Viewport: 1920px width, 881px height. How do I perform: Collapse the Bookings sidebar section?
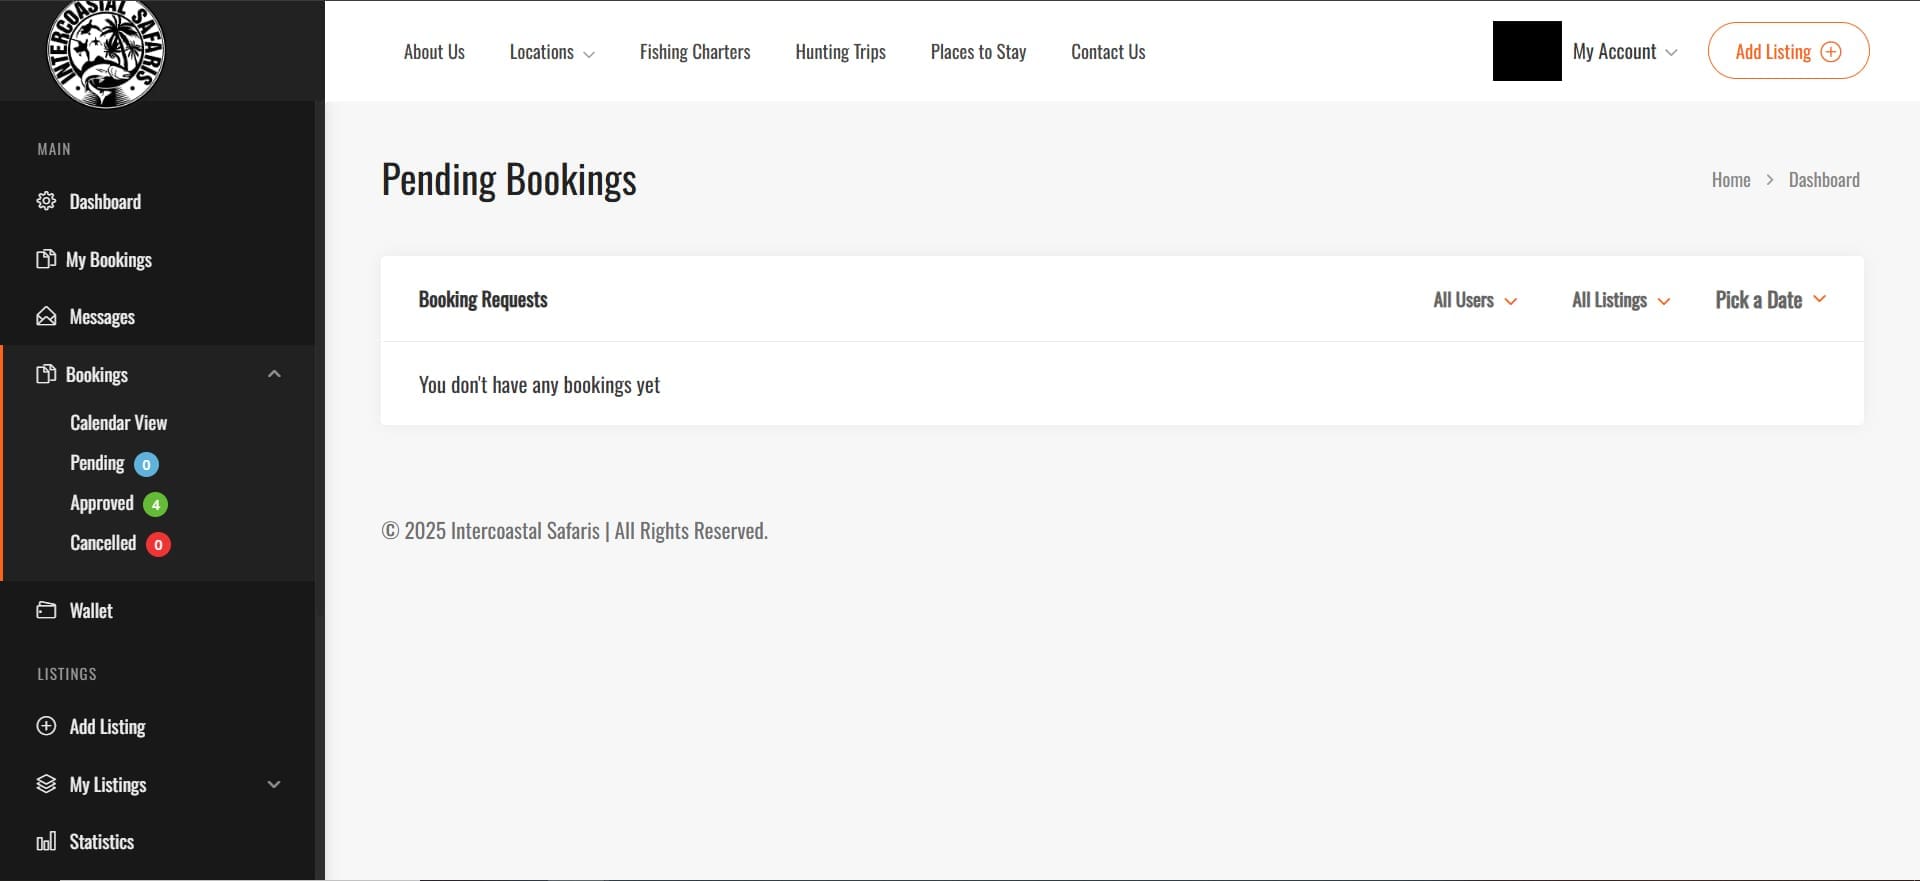(x=274, y=374)
